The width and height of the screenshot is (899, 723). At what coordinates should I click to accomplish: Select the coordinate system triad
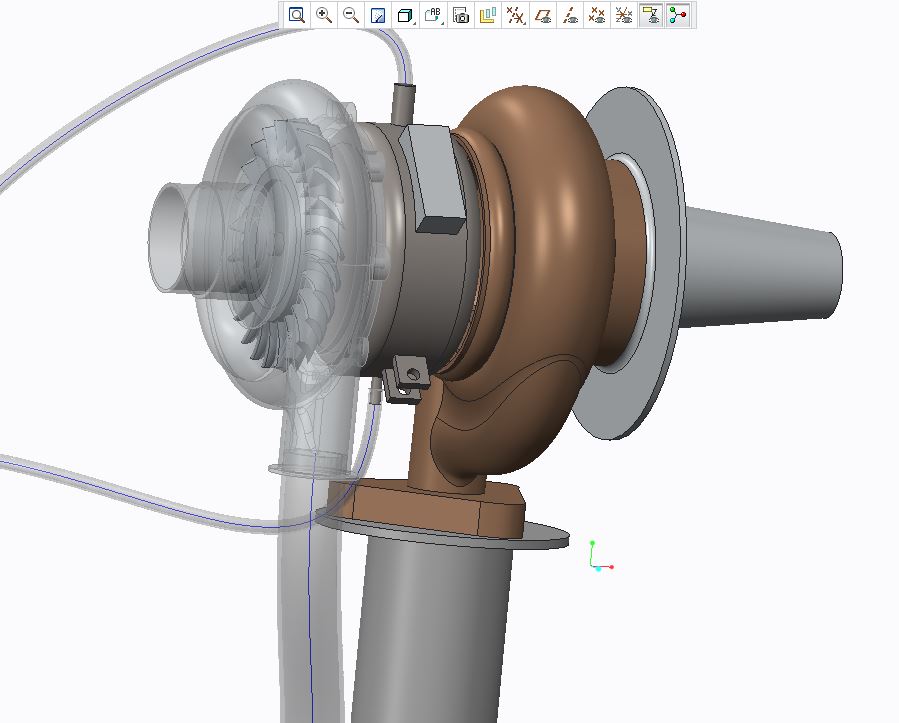(601, 556)
